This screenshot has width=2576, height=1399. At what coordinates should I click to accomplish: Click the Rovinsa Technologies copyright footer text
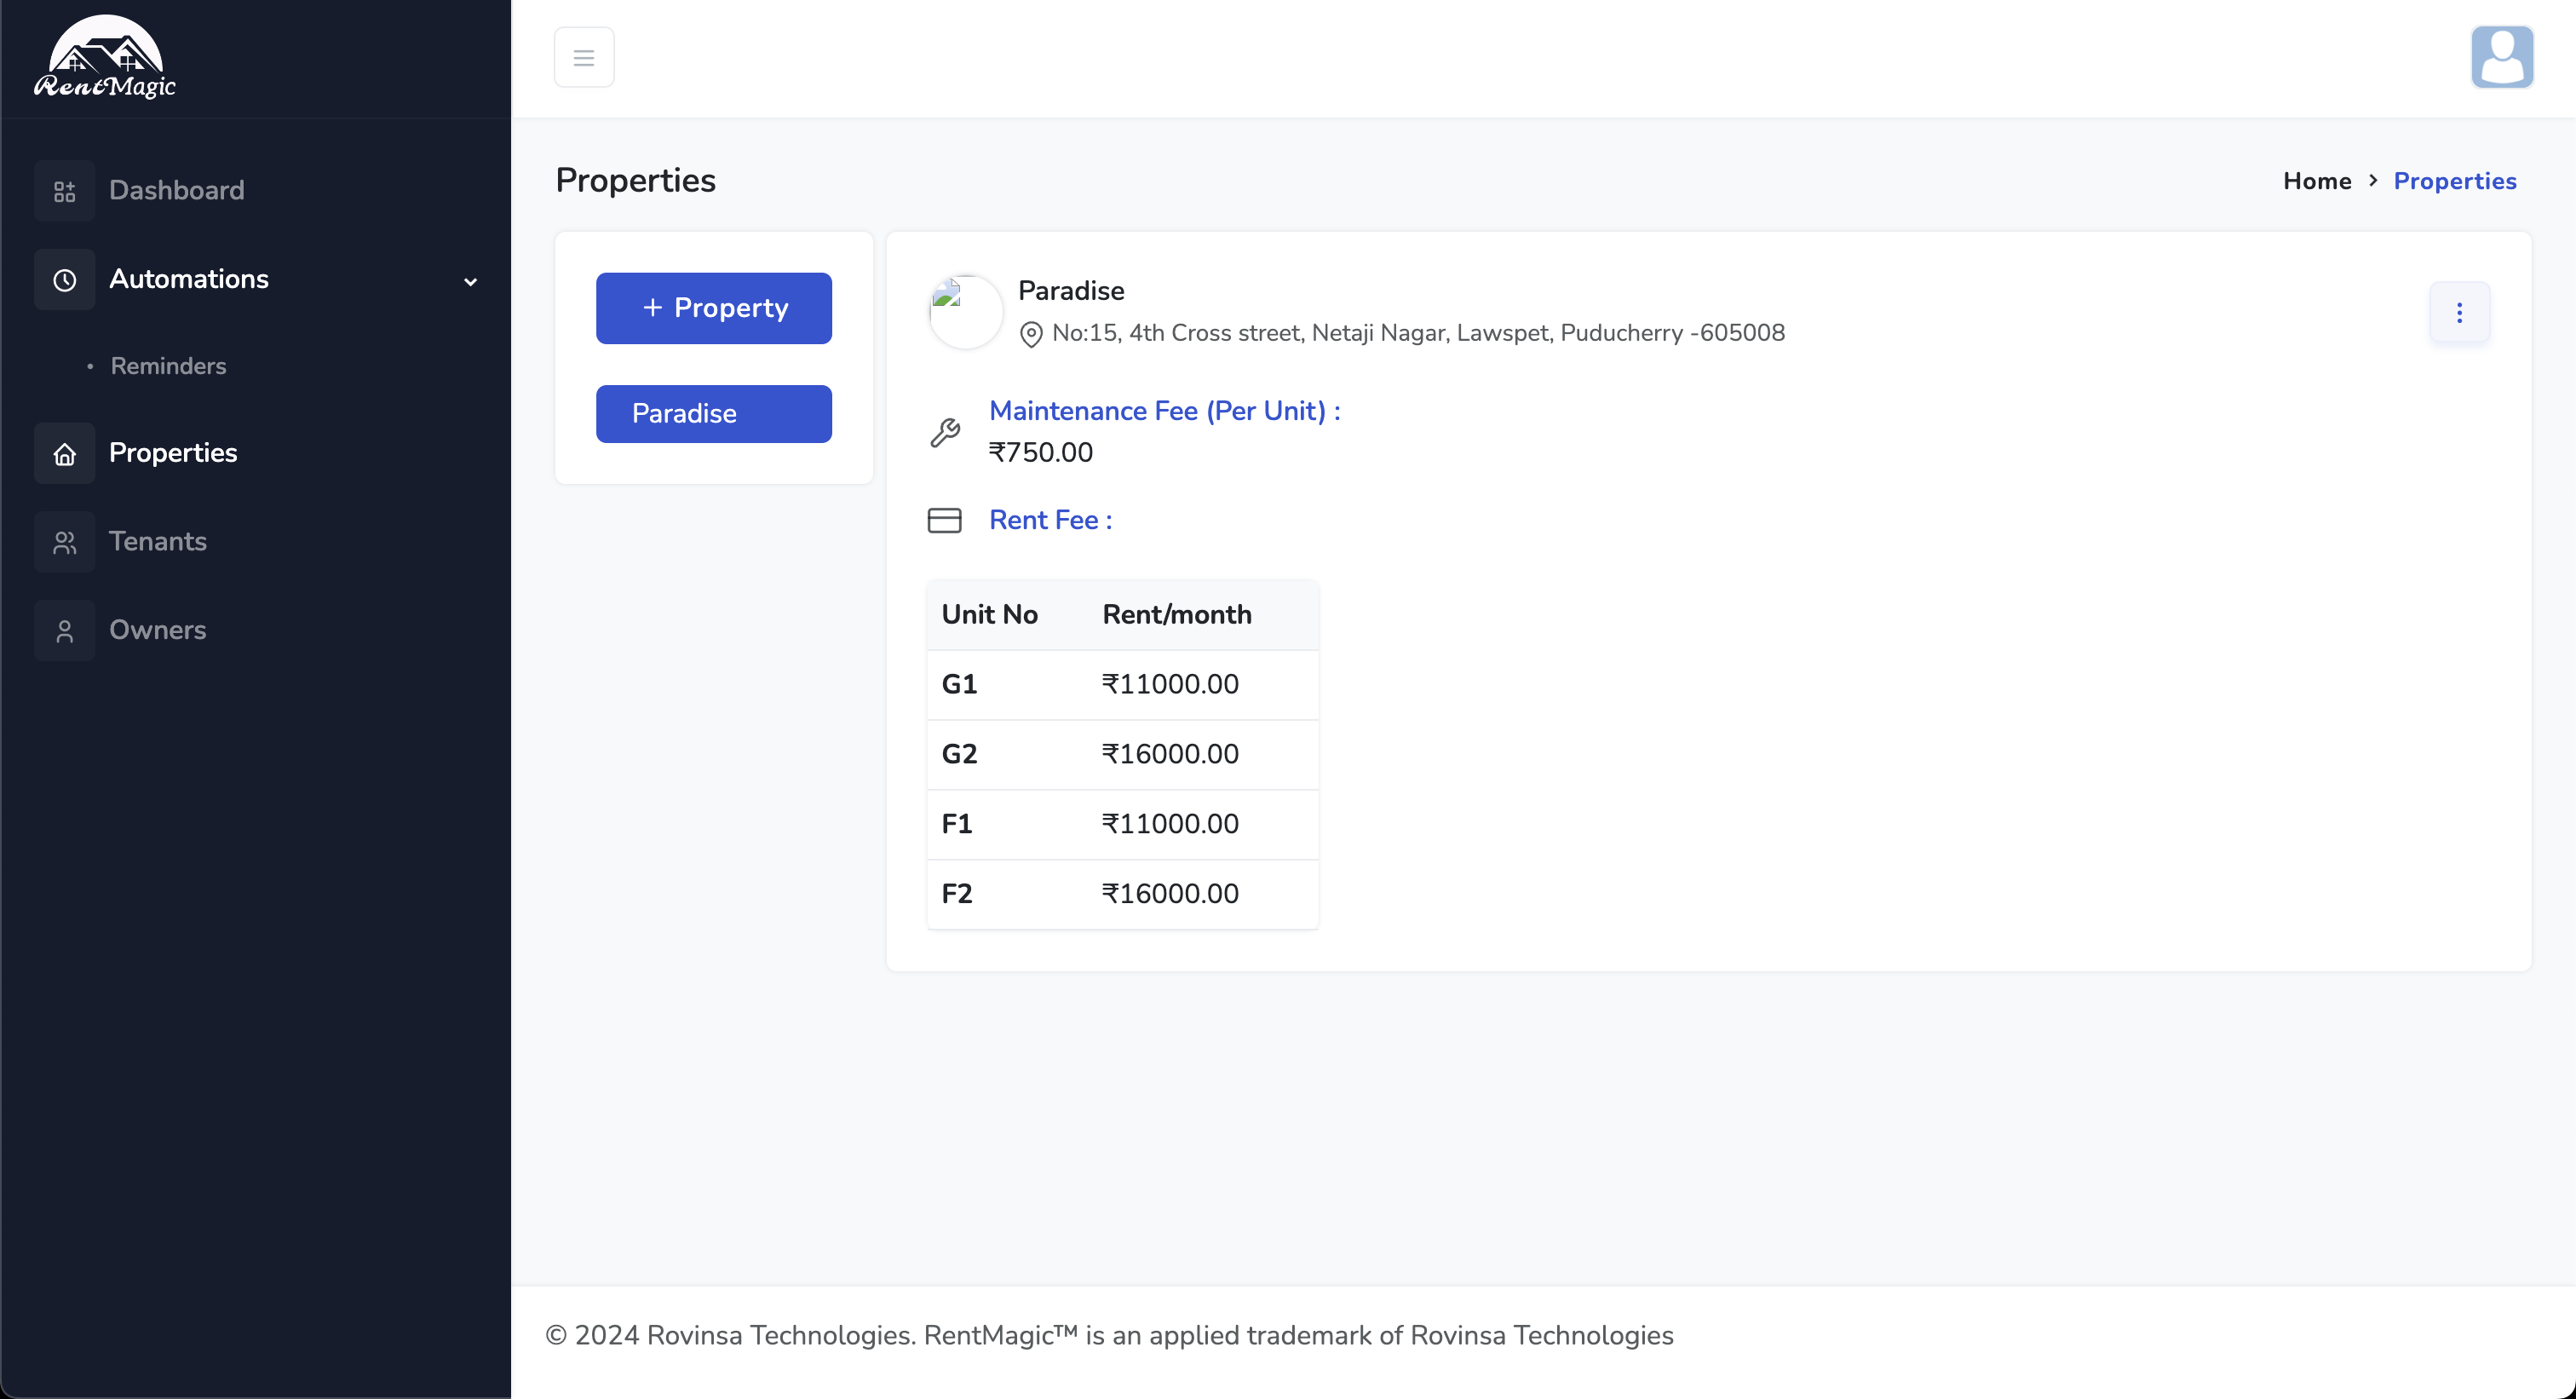1109,1335
